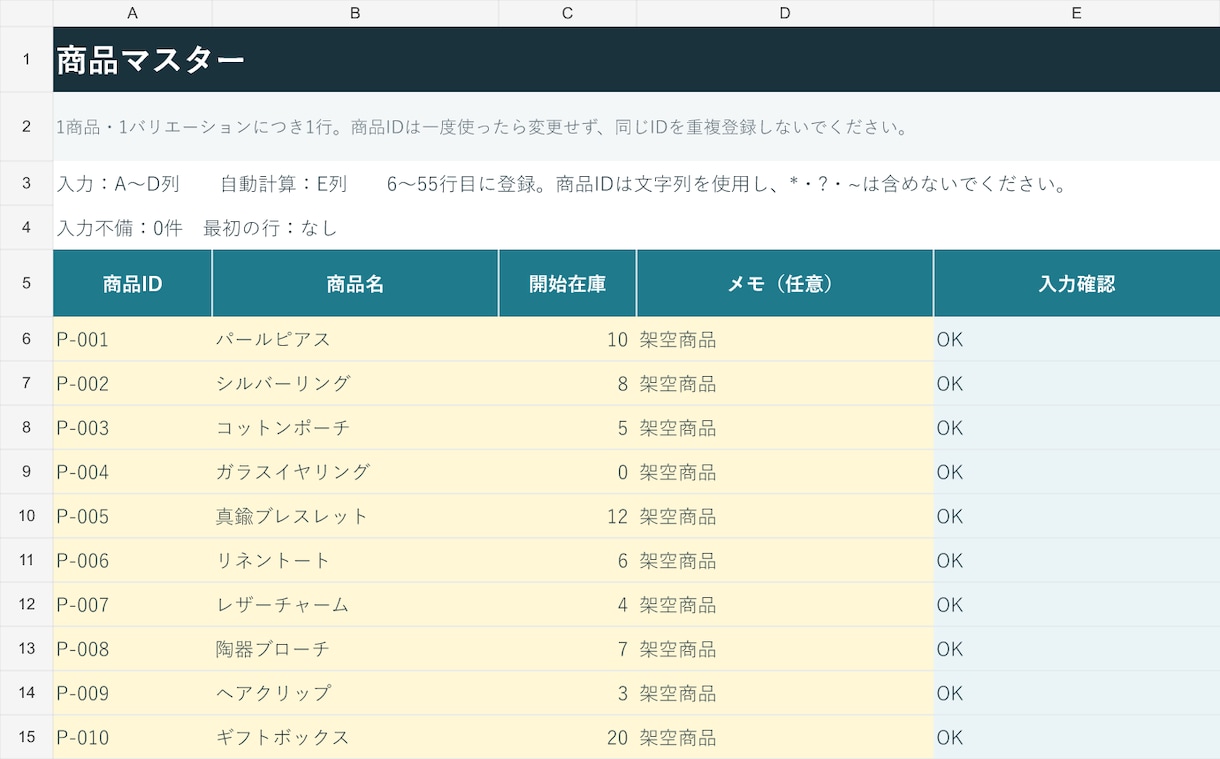Select the OK status in row 8

(x=1076, y=428)
